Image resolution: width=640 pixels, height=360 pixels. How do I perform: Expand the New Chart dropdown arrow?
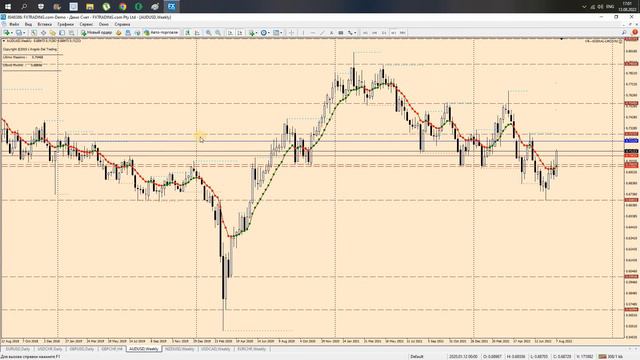[12, 33]
